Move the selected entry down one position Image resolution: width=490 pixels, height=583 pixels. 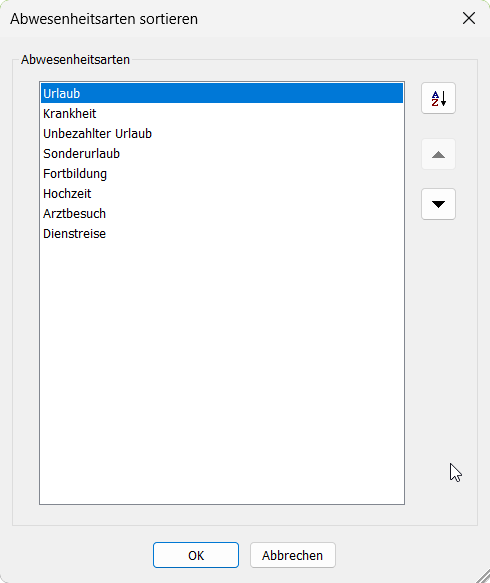point(438,204)
